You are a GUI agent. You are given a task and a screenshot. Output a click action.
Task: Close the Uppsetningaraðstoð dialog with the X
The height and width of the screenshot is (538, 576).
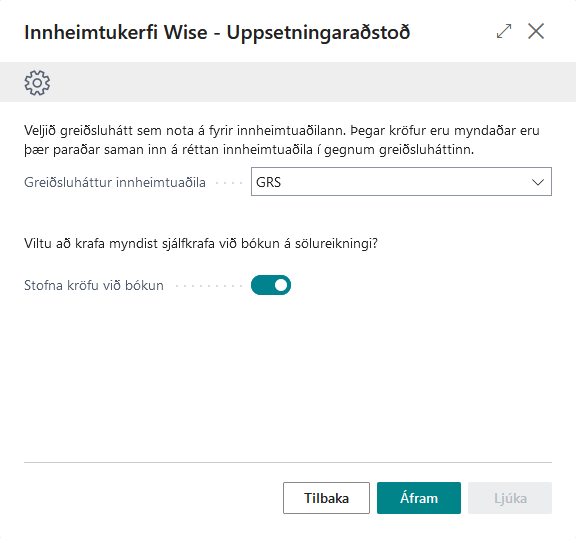536,31
